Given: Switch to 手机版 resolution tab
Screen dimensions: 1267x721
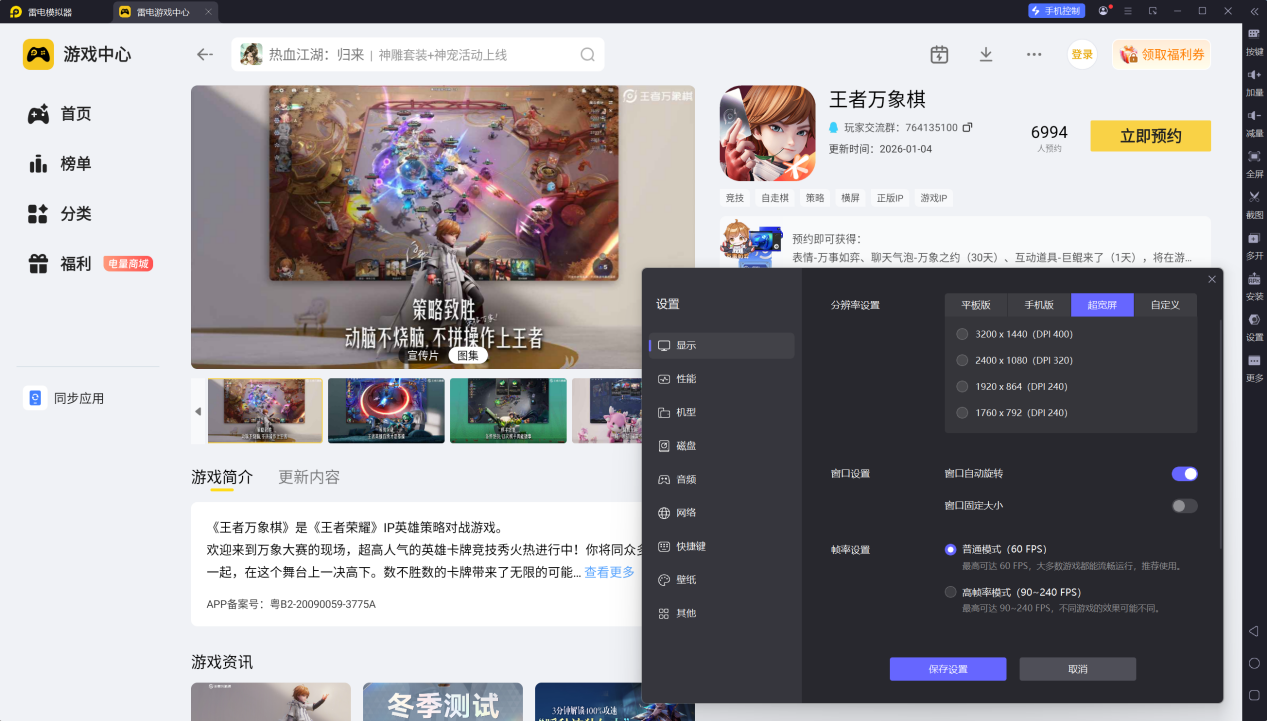Looking at the screenshot, I should point(1039,305).
